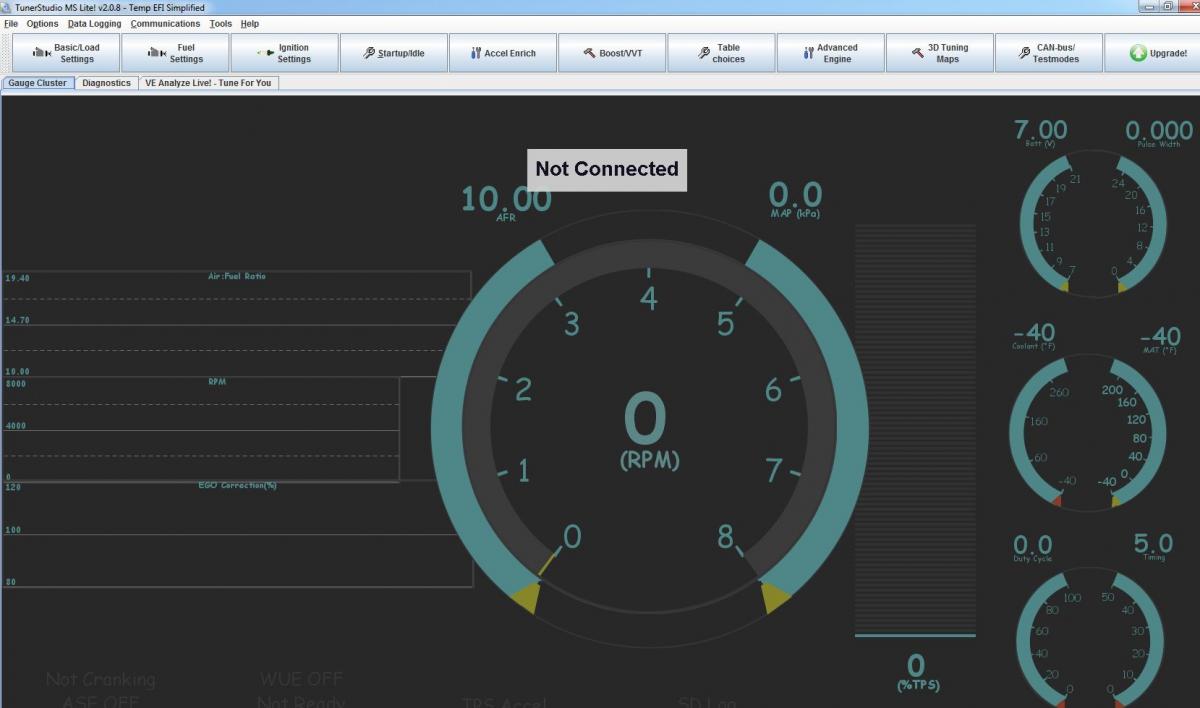Click the engine icon on Basic/Load Settings
Viewport: 1200px width, 708px height.
[x=41, y=53]
